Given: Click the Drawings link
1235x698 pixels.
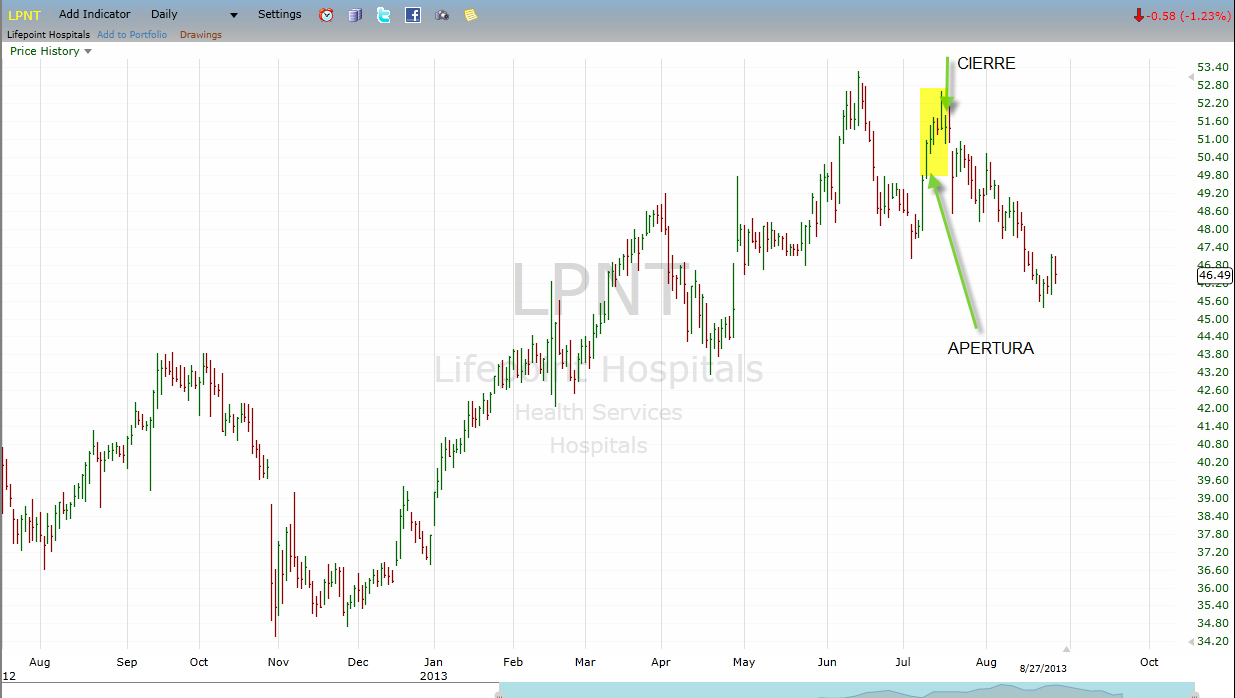Looking at the screenshot, I should coord(201,35).
